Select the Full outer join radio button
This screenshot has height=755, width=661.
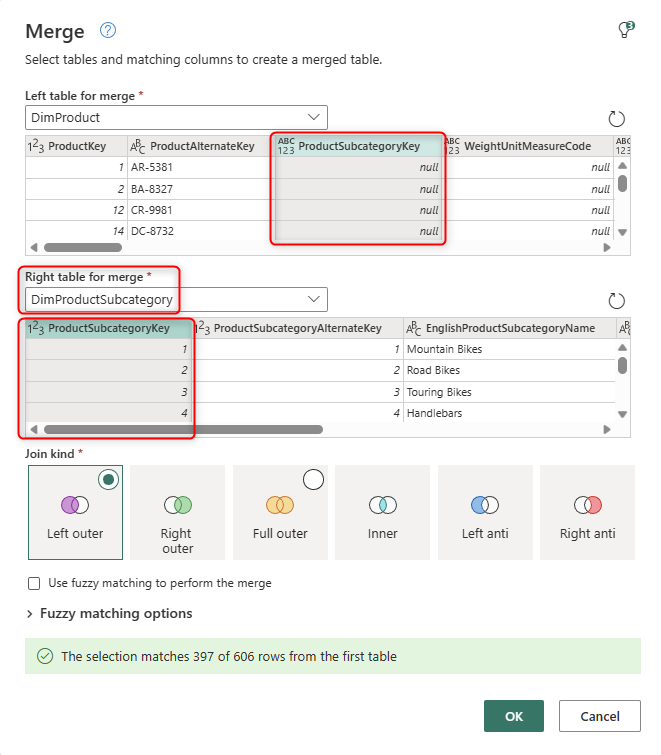tap(313, 480)
